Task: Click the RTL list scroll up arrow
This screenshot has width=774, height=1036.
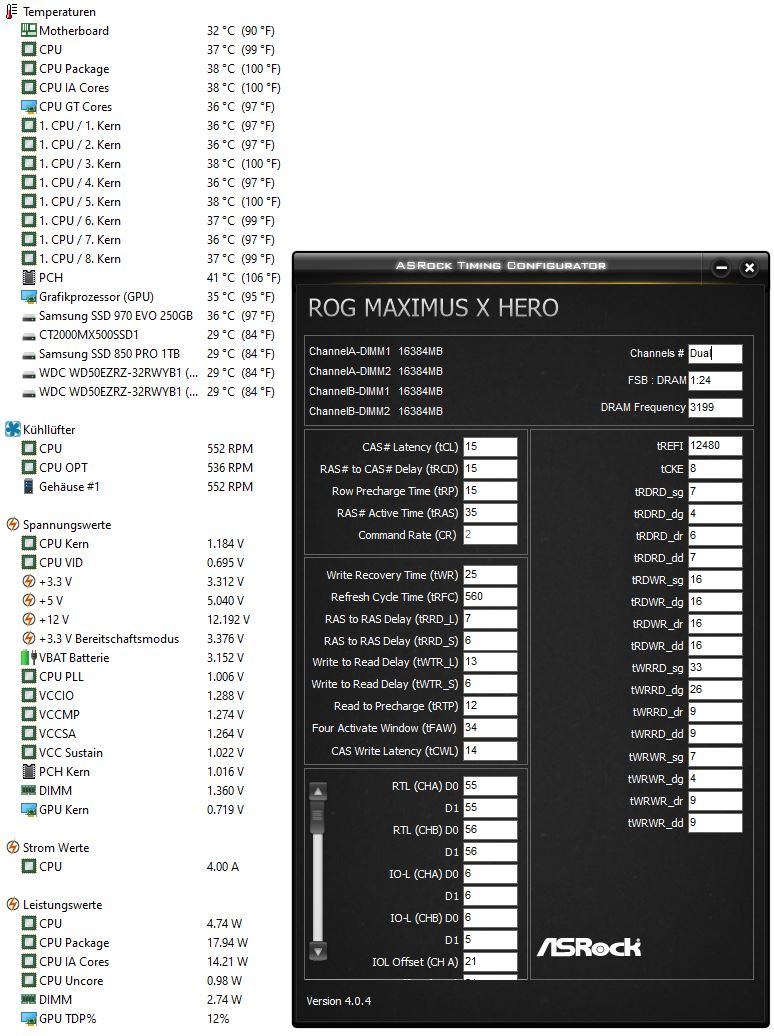Action: pos(318,792)
